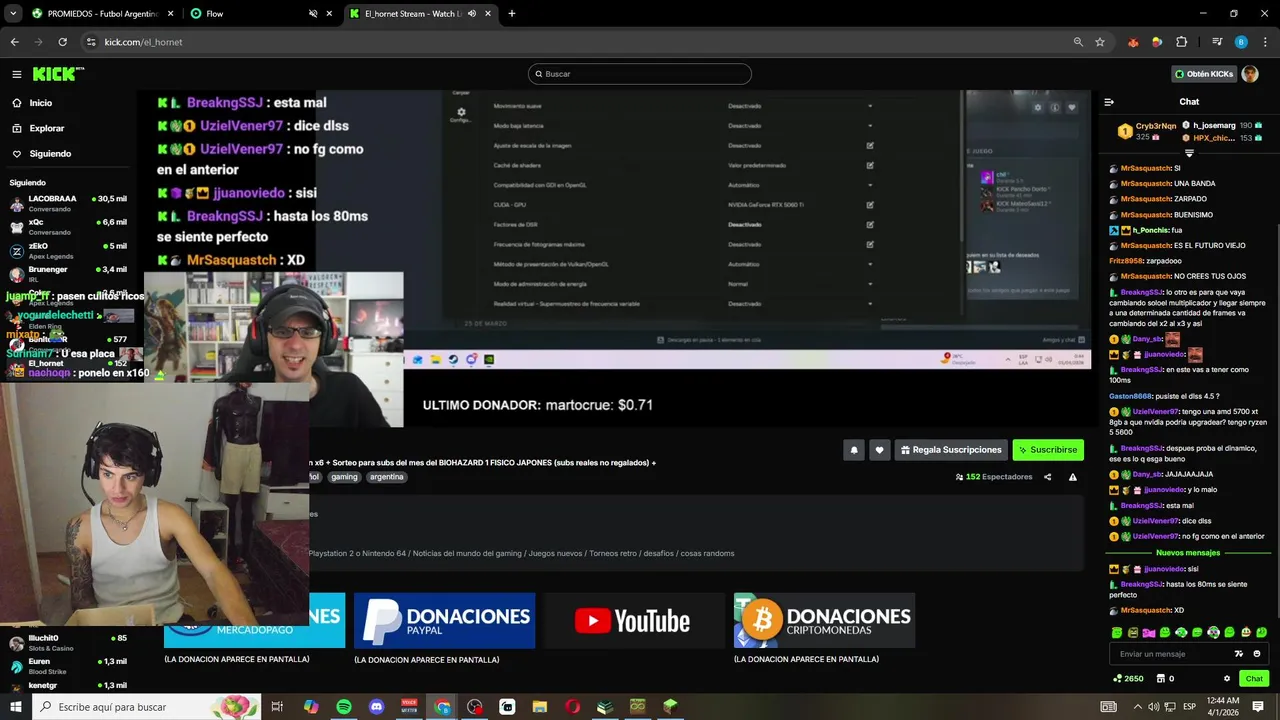This screenshot has height=720, width=1280.
Task: Open the Kick hamburger menu
Action: point(17,74)
